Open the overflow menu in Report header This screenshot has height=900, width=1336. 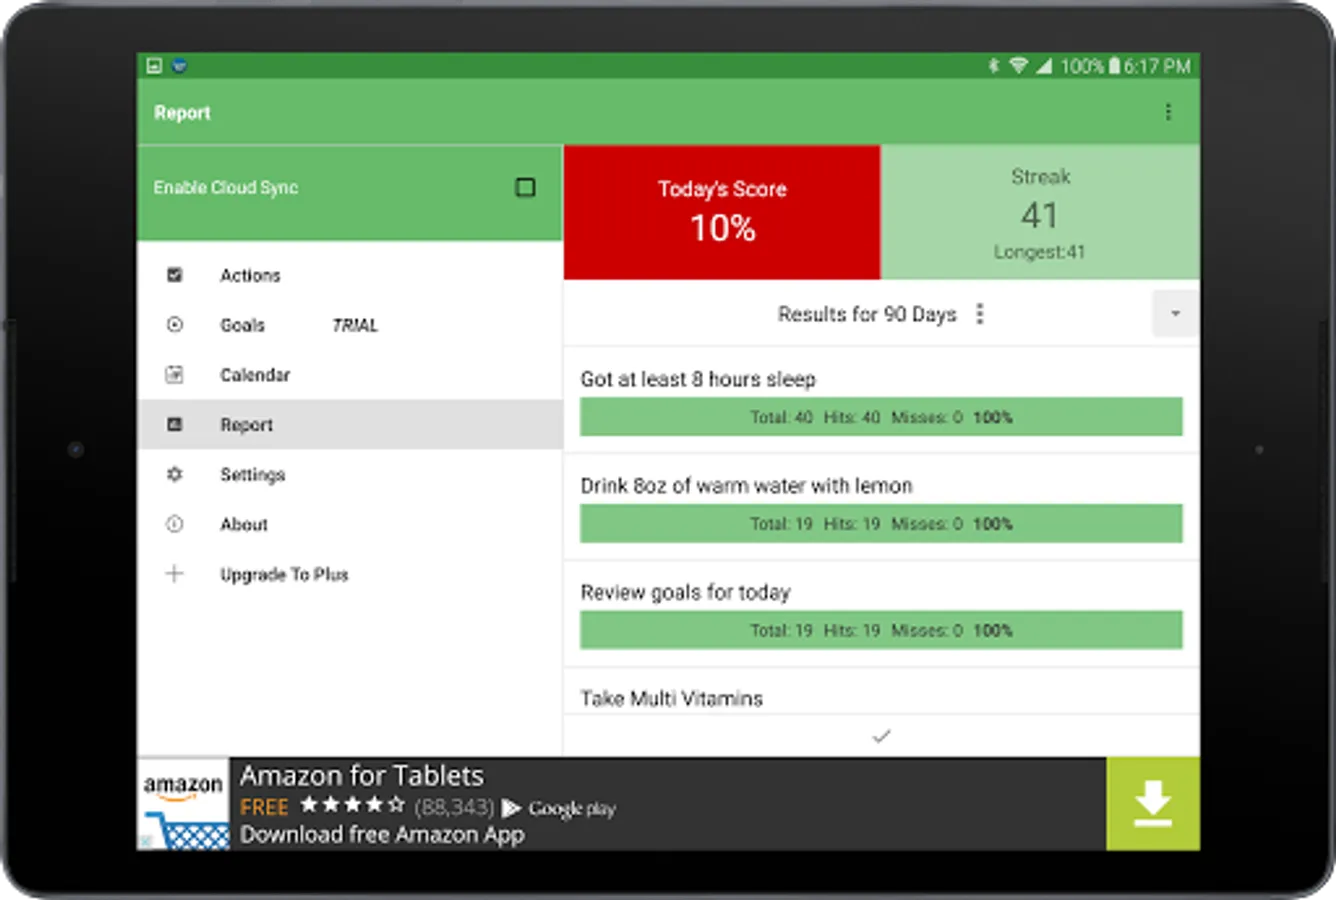1168,112
